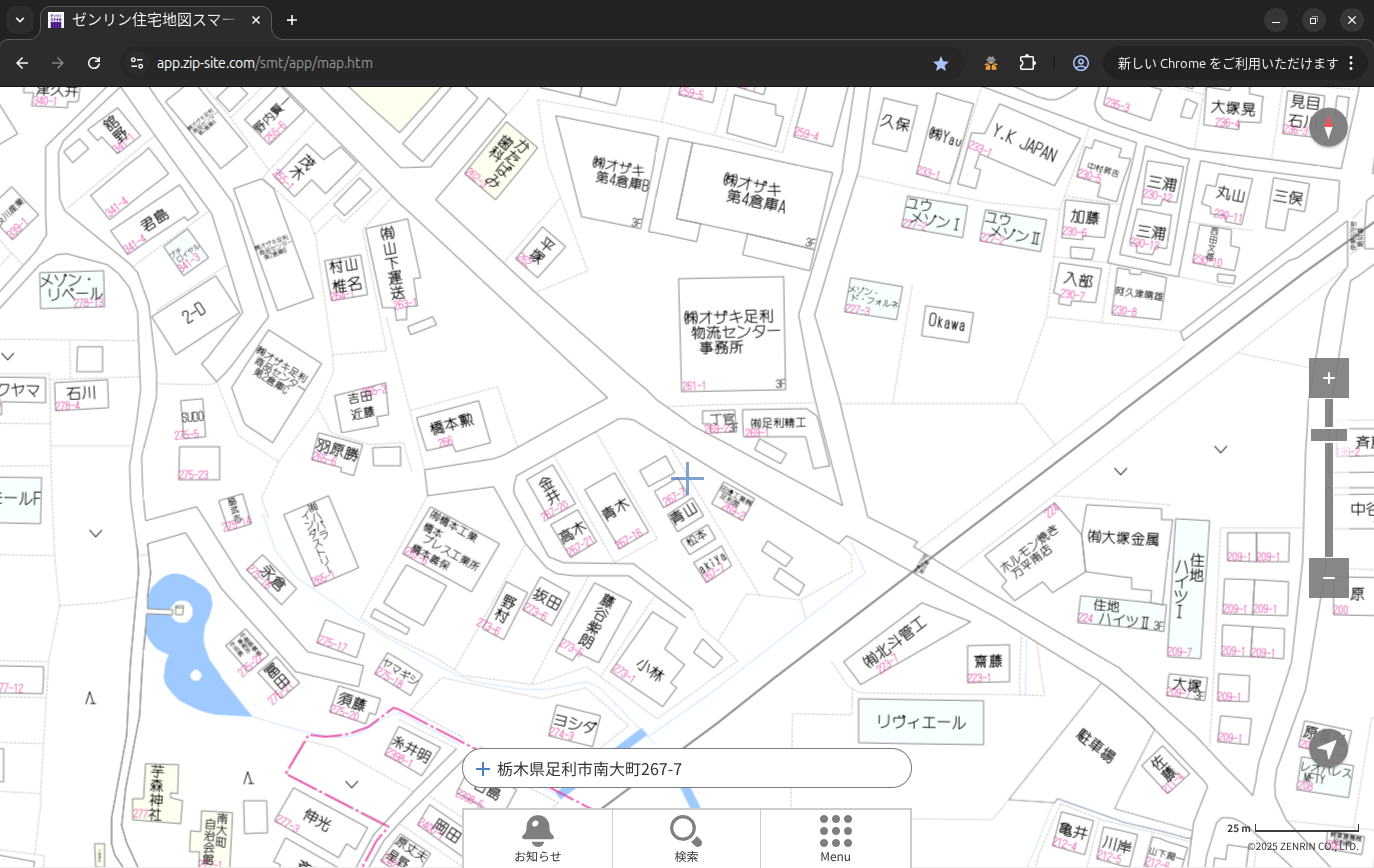Click the リヴィエール building
The width and height of the screenshot is (1374, 868).
click(921, 722)
